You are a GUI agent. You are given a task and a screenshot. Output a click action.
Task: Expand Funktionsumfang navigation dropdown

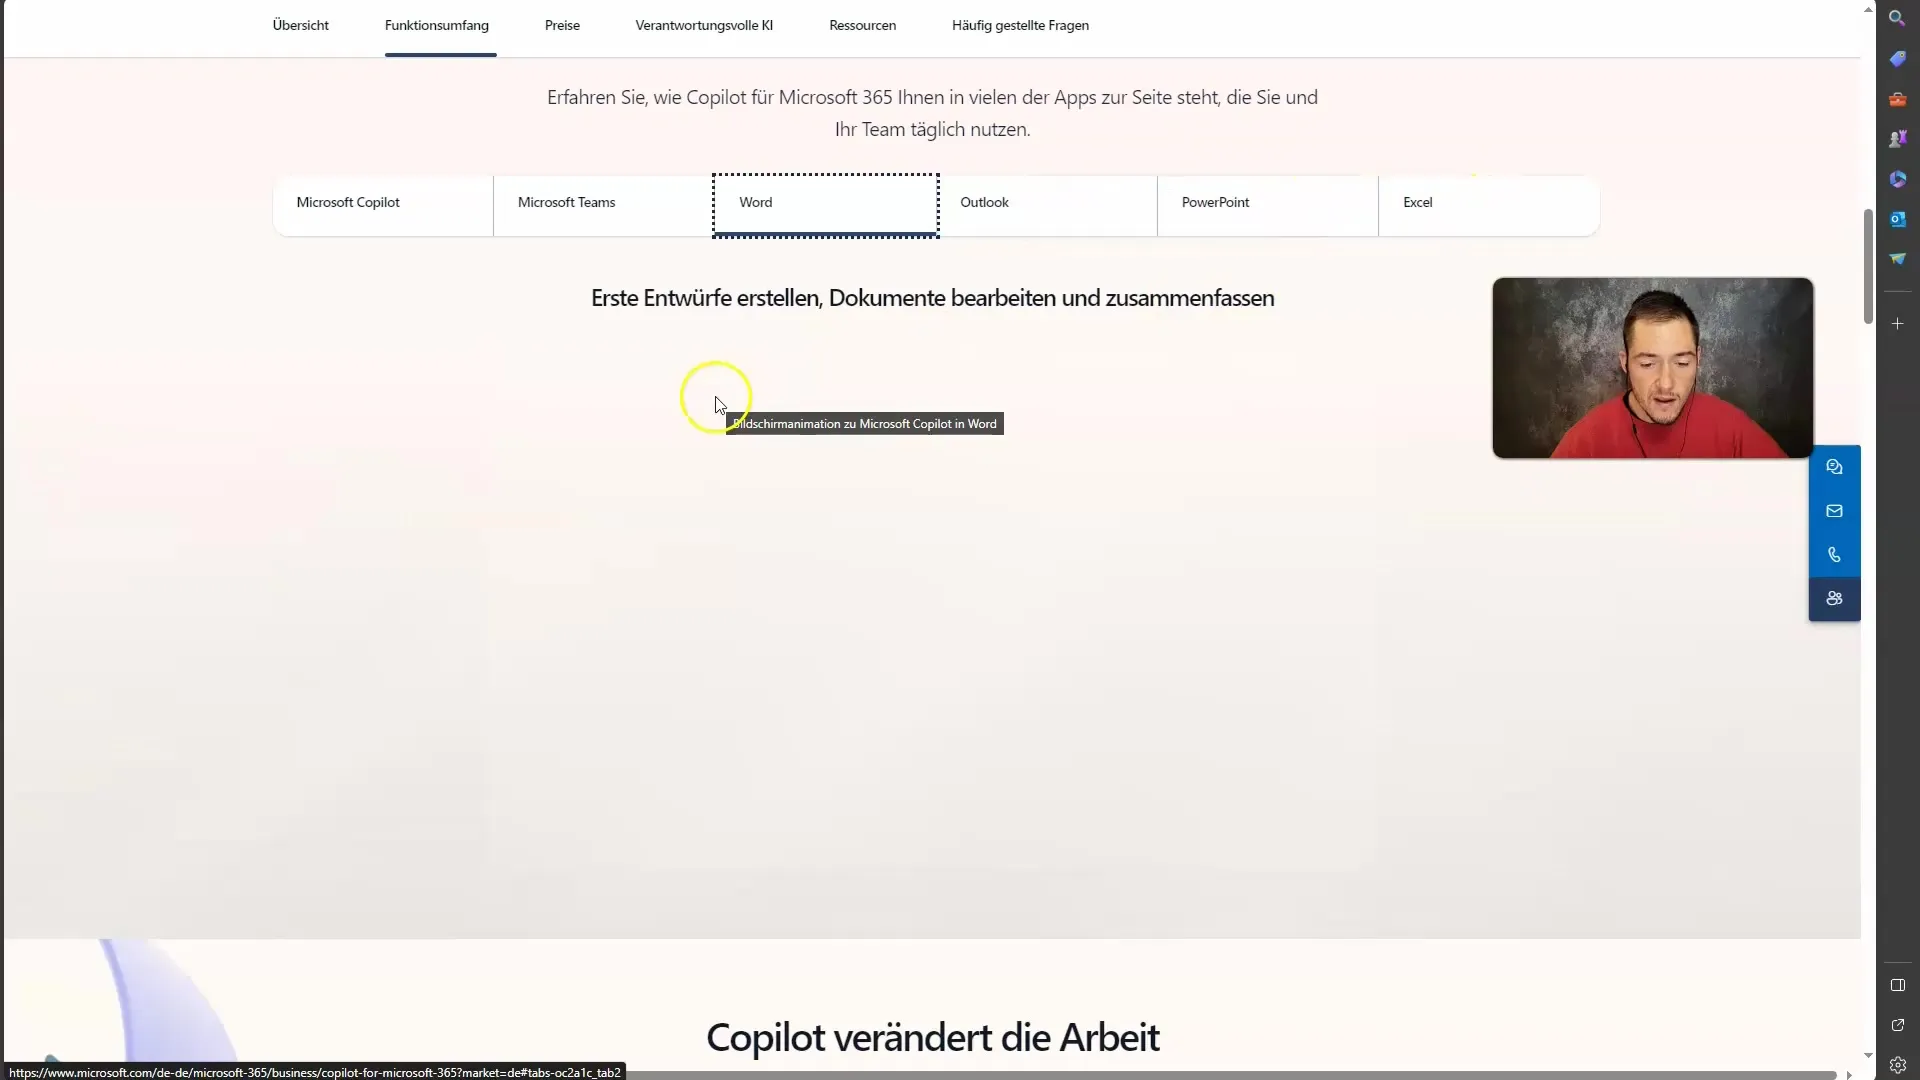tap(436, 25)
